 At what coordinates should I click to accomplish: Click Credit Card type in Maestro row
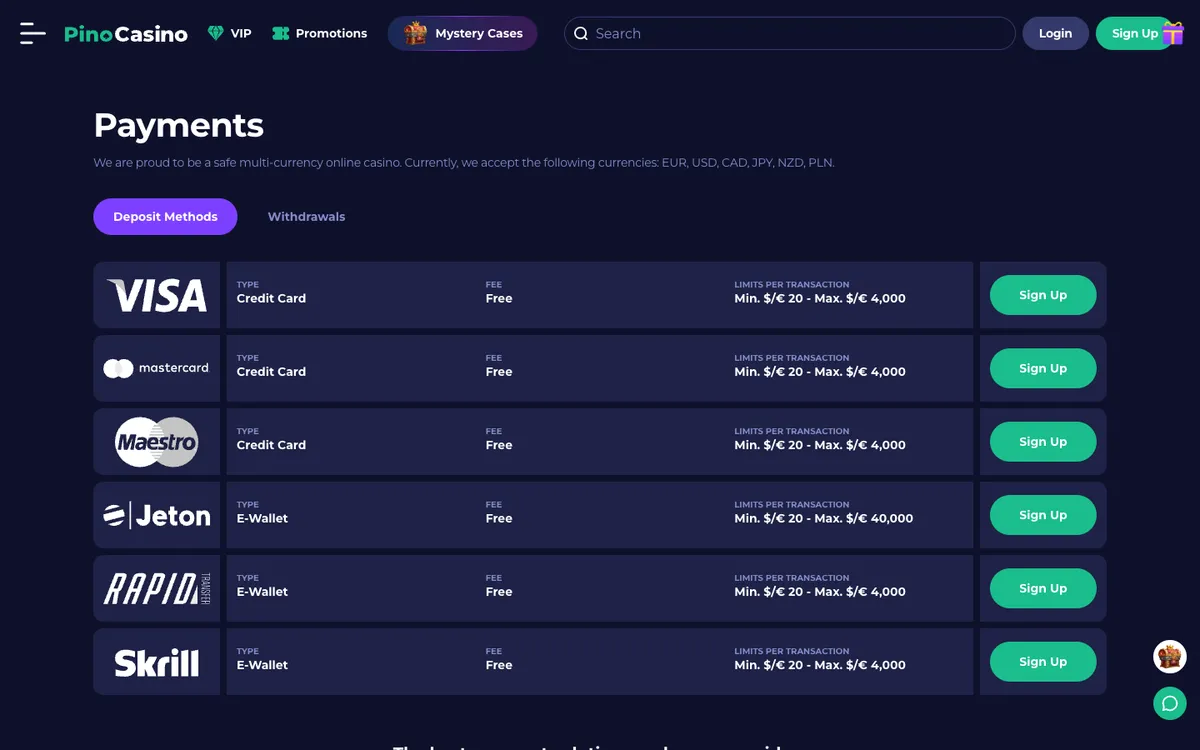pyautogui.click(x=271, y=445)
